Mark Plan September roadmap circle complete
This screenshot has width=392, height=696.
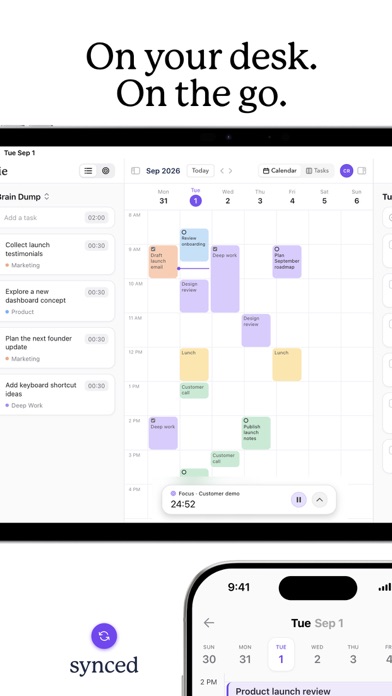point(277,249)
